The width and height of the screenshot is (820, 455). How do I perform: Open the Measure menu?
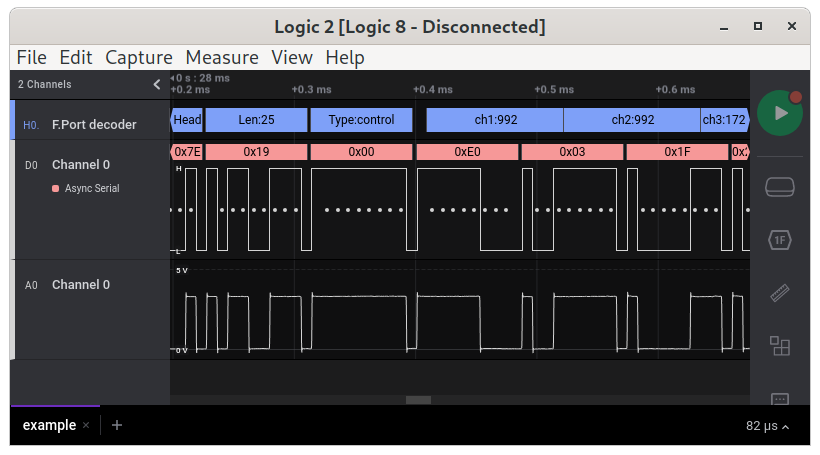coord(222,58)
